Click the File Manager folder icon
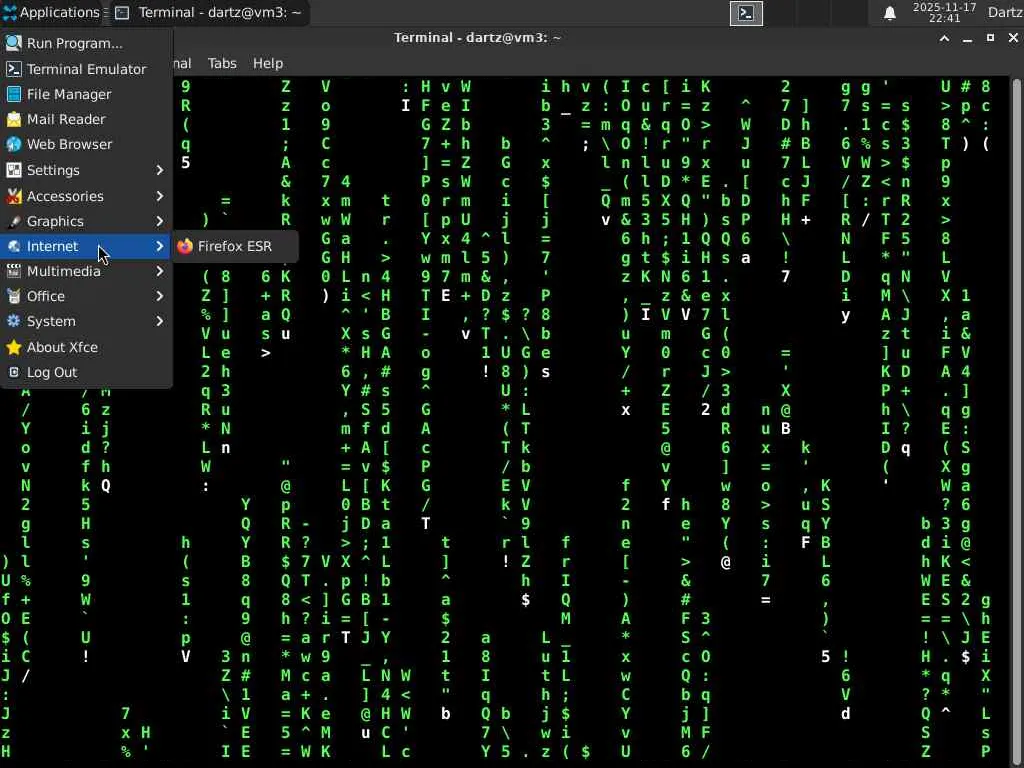1024x768 pixels. tap(14, 94)
